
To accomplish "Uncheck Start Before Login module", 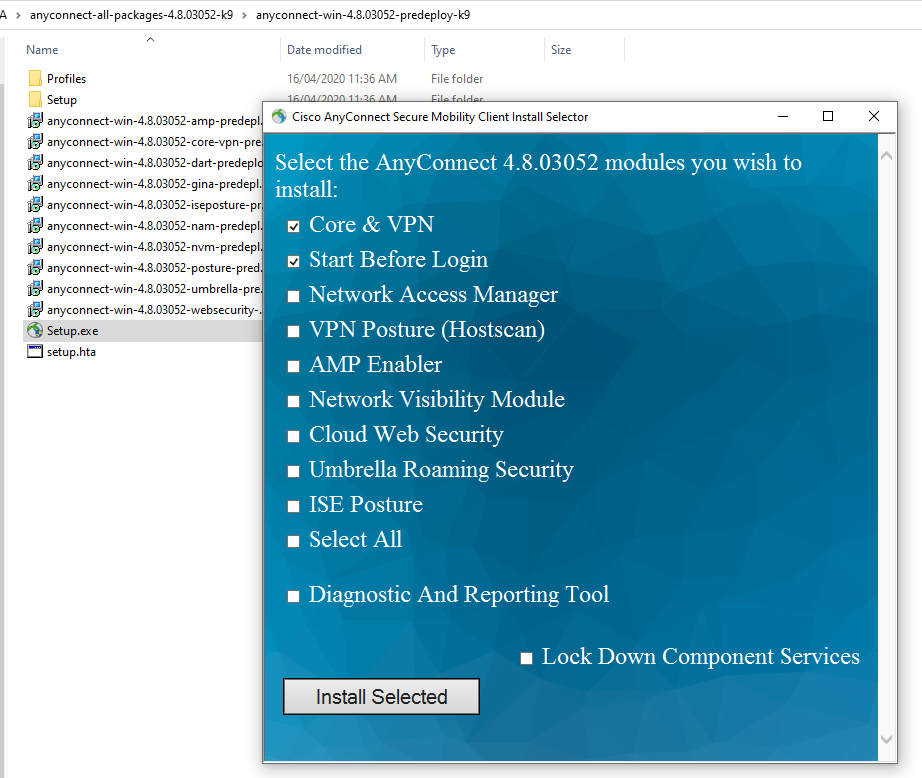I will coord(293,261).
